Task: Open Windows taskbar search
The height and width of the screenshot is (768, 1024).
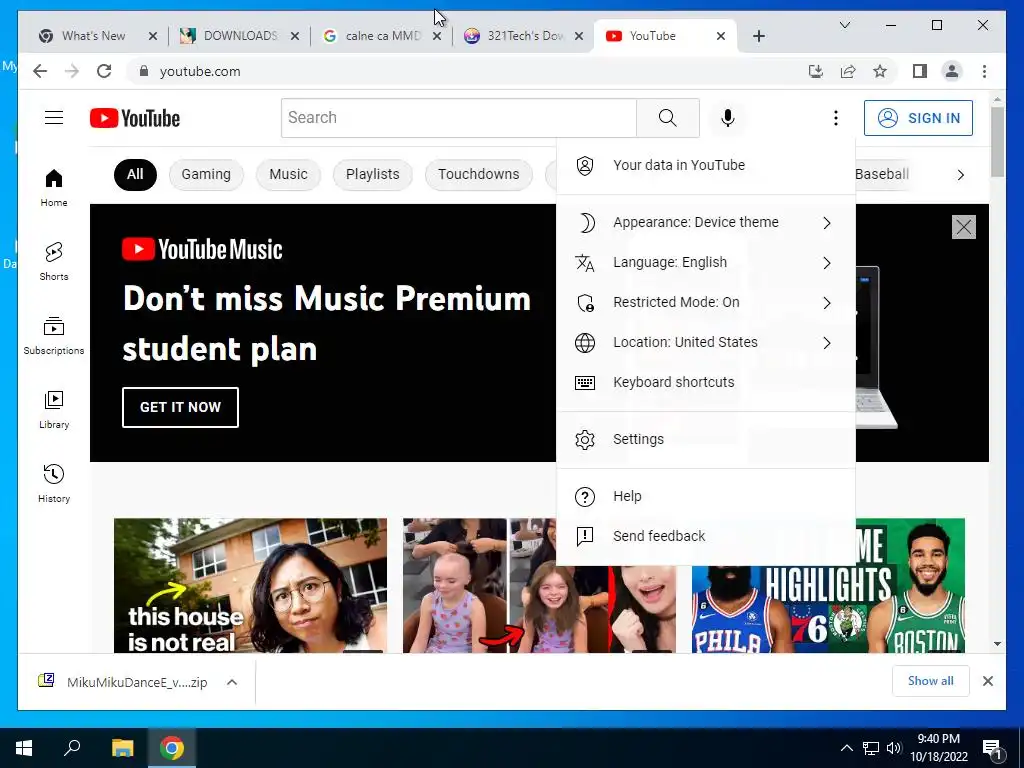Action: pyautogui.click(x=72, y=748)
